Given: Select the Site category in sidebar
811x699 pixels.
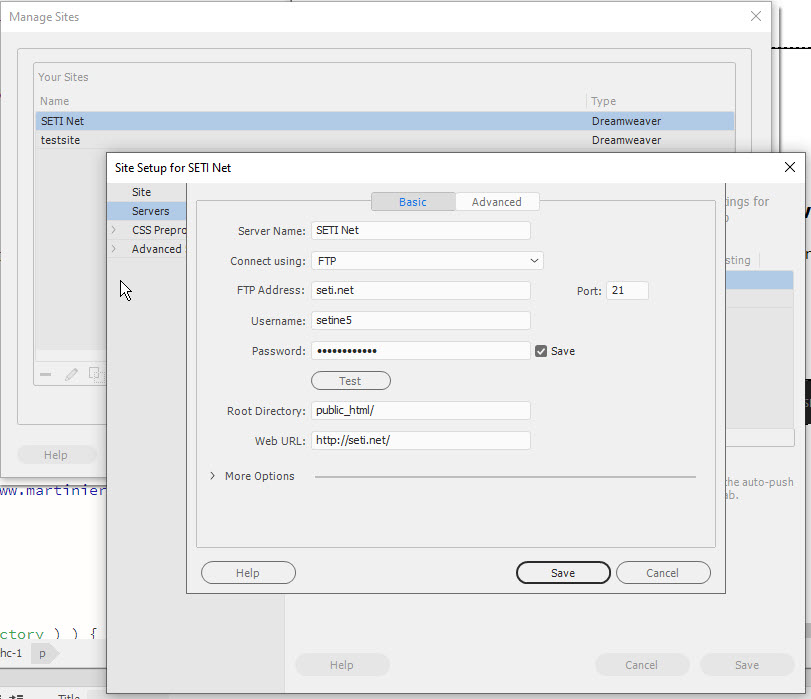Looking at the screenshot, I should click(x=141, y=192).
